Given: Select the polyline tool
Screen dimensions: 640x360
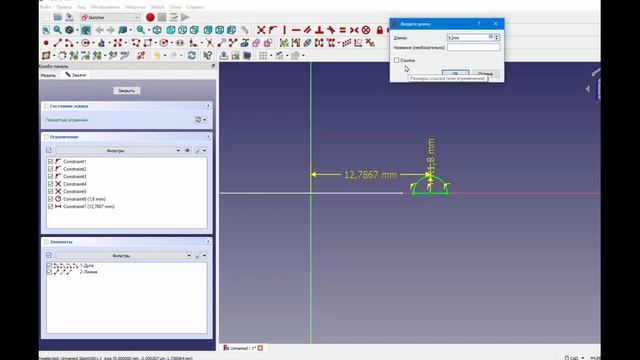Looking at the screenshot, I should [x=136, y=43].
